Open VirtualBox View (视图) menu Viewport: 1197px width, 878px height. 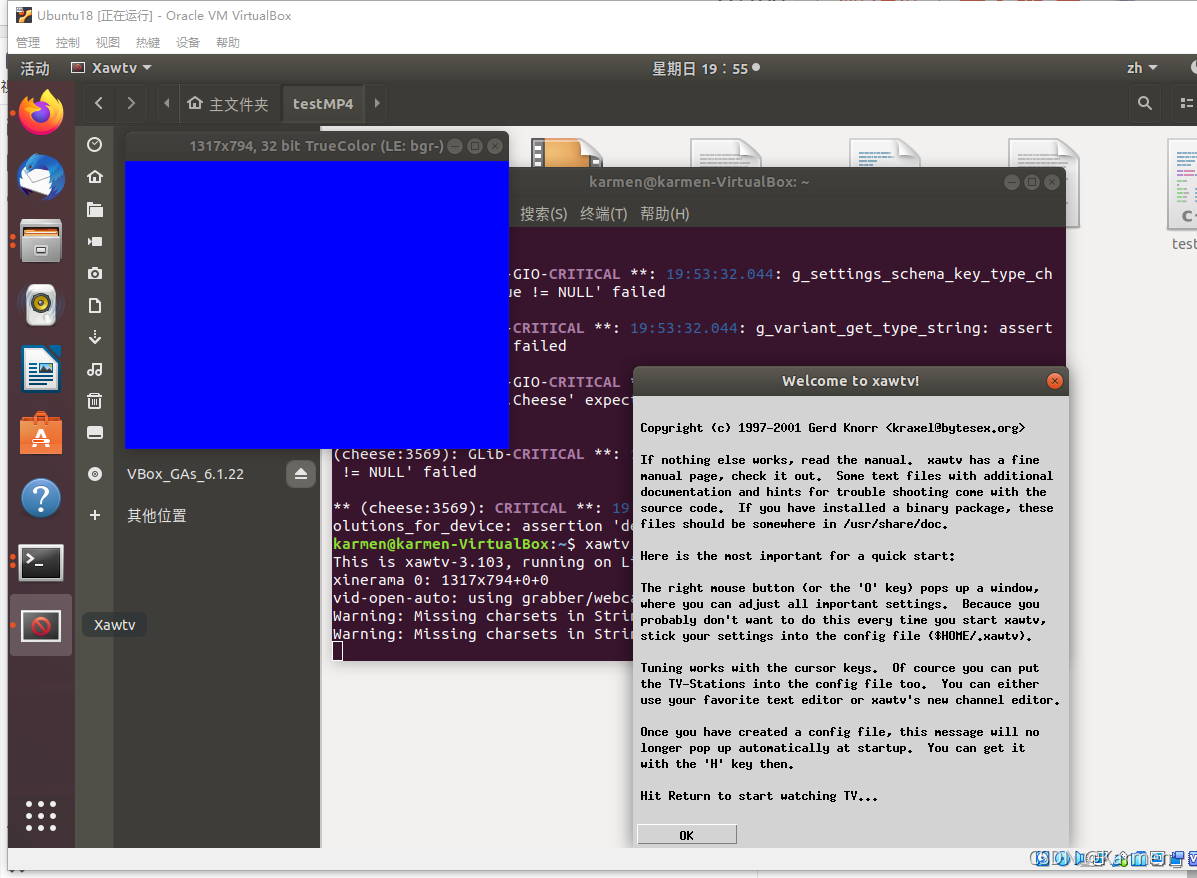pos(108,43)
